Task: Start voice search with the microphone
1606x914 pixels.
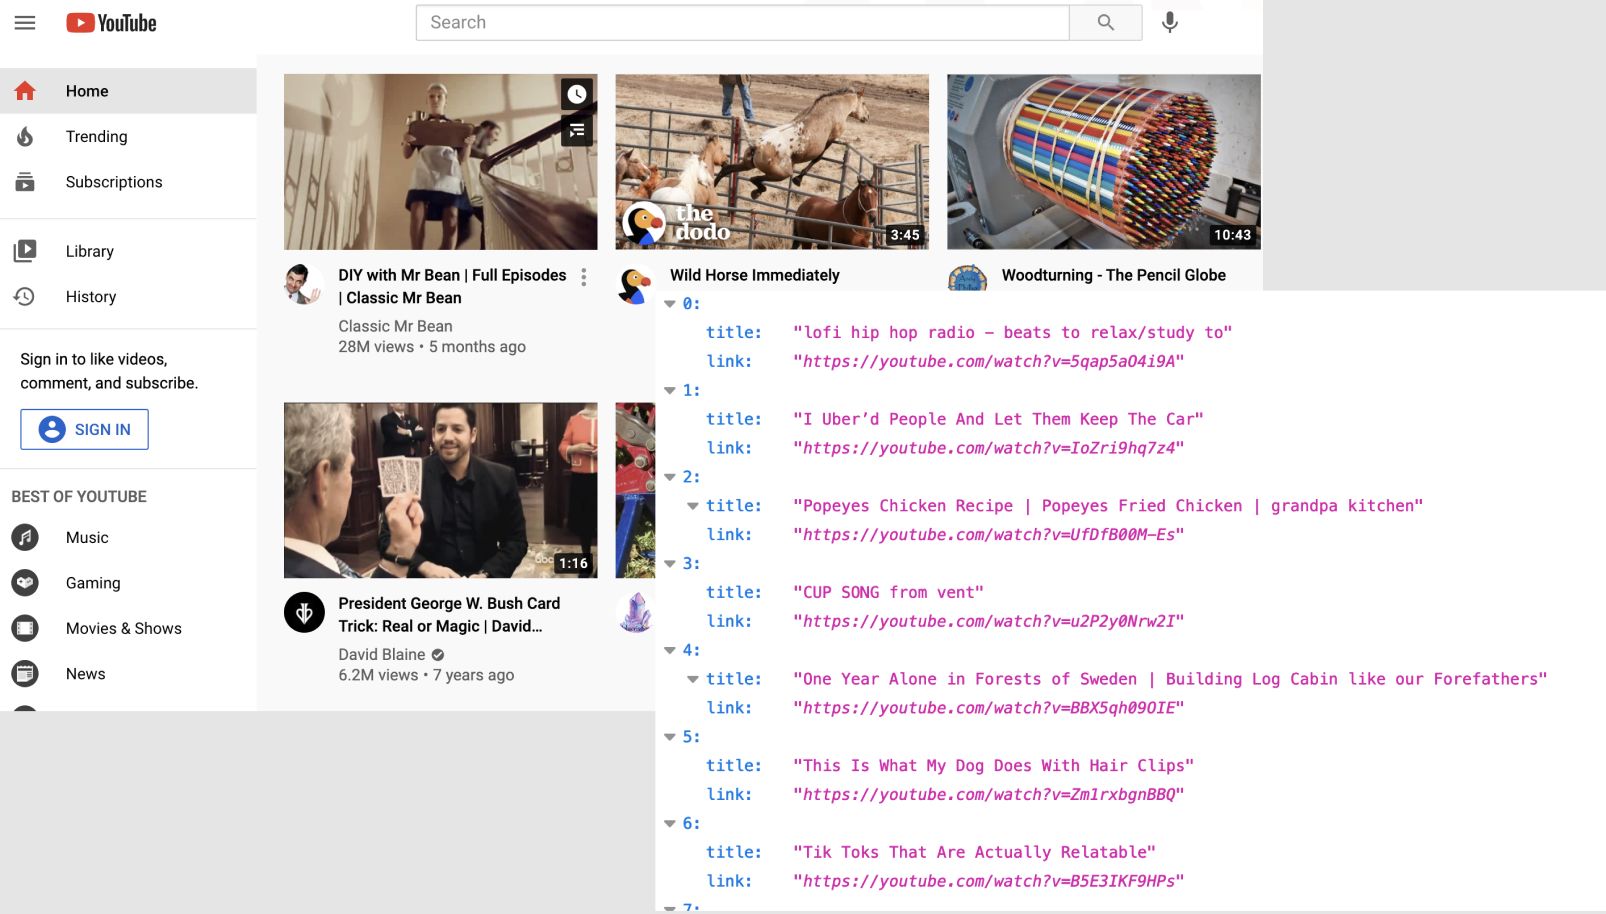Action: coord(1169,23)
